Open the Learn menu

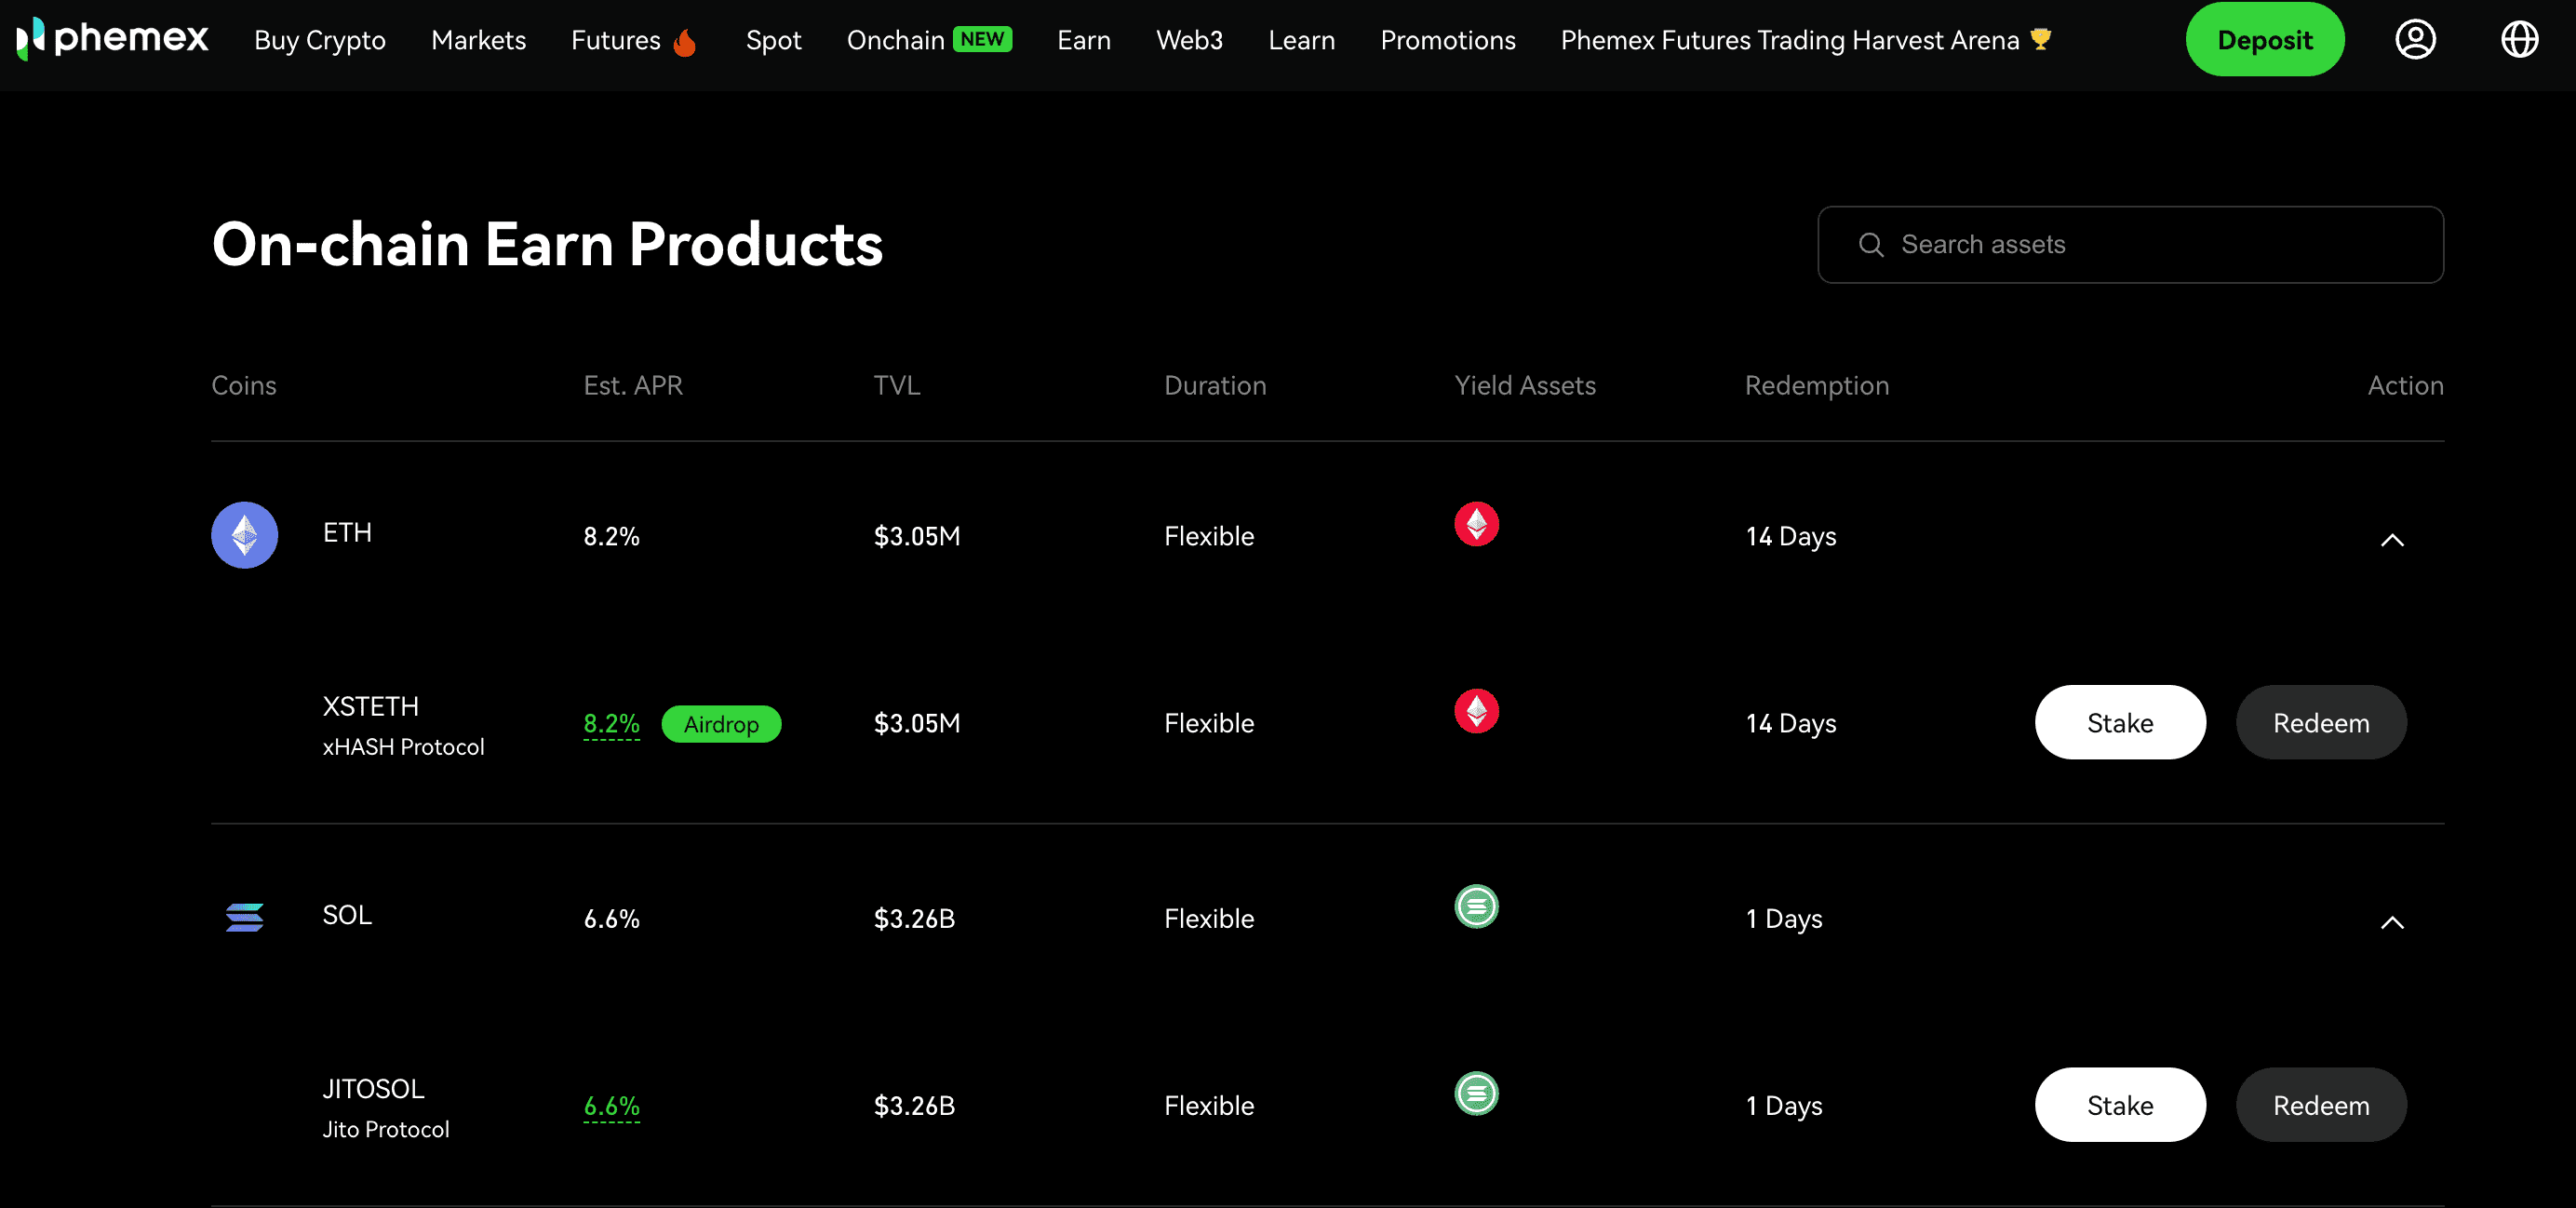[1301, 40]
